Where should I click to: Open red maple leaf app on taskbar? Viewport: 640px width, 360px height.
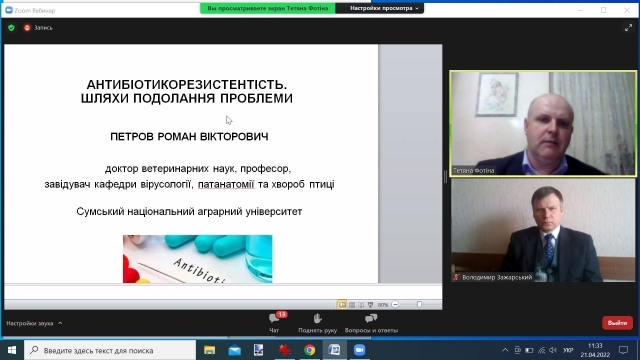pos(284,350)
